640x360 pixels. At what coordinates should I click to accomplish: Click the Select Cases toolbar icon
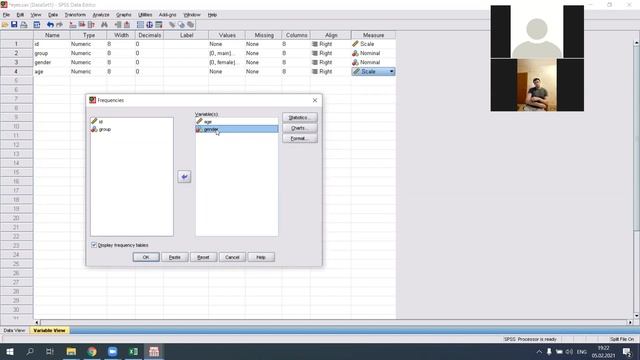coord(159,25)
